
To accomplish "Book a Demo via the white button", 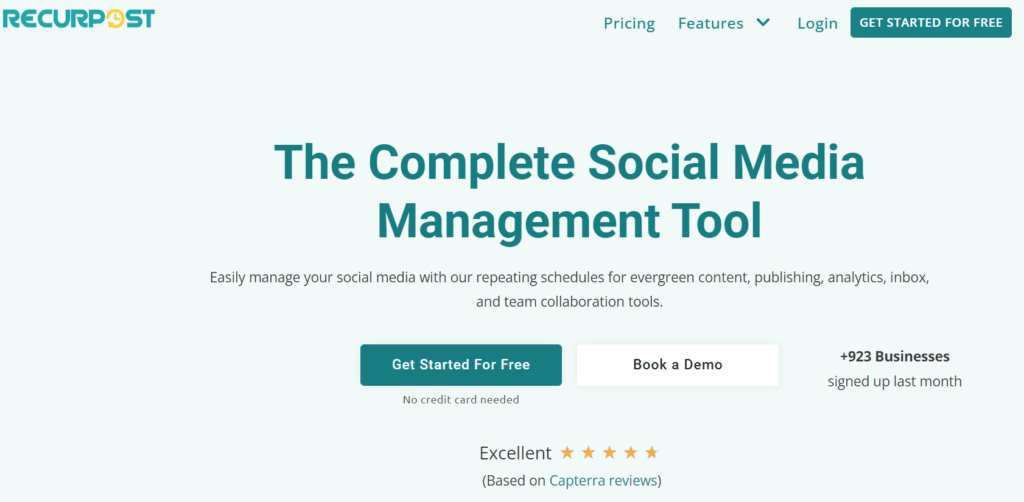I will 677,365.
